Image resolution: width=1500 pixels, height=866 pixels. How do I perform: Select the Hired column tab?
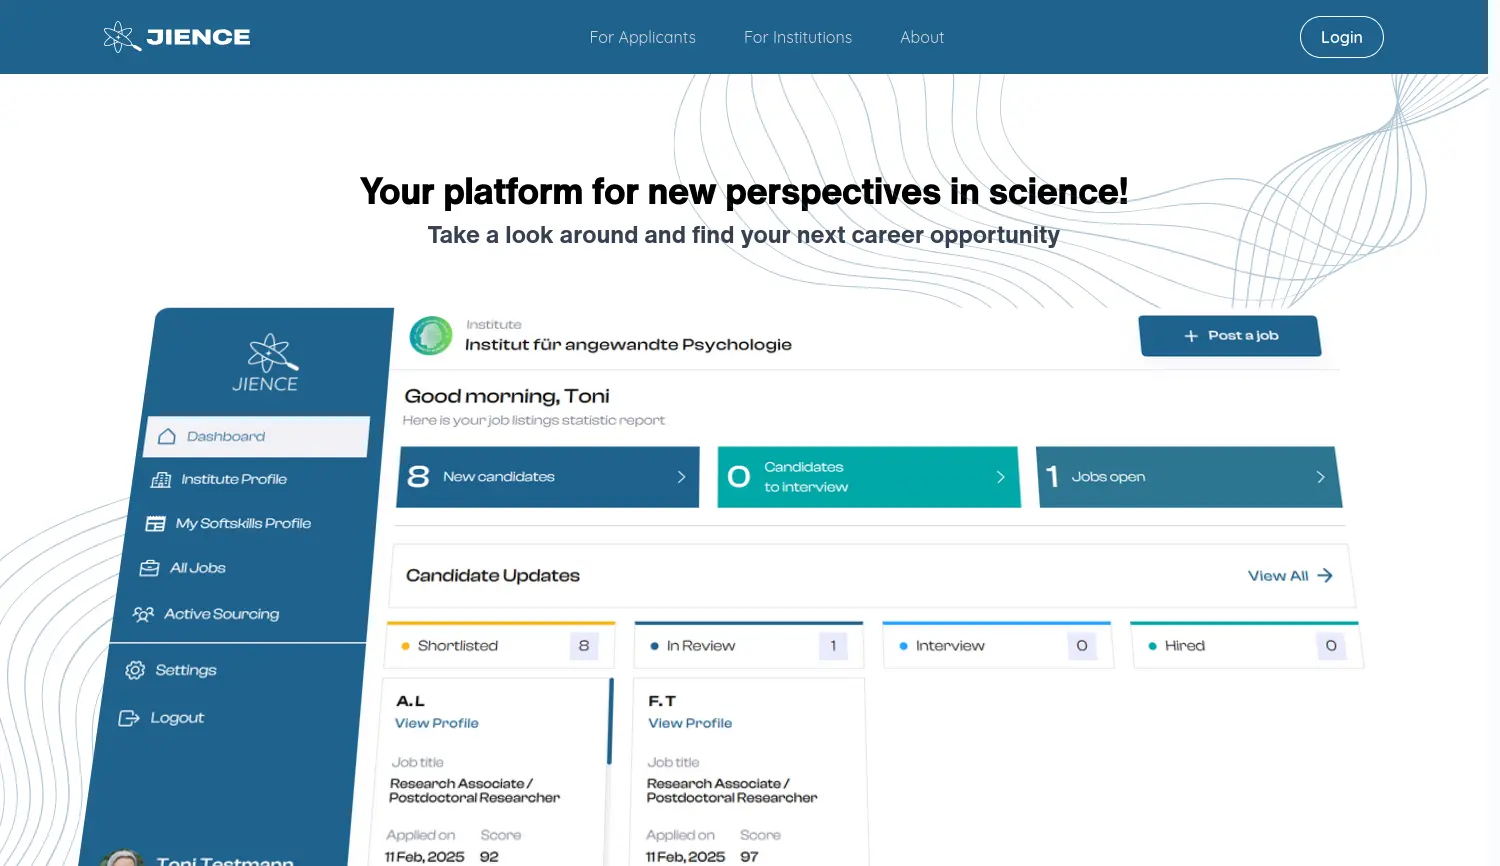1246,646
